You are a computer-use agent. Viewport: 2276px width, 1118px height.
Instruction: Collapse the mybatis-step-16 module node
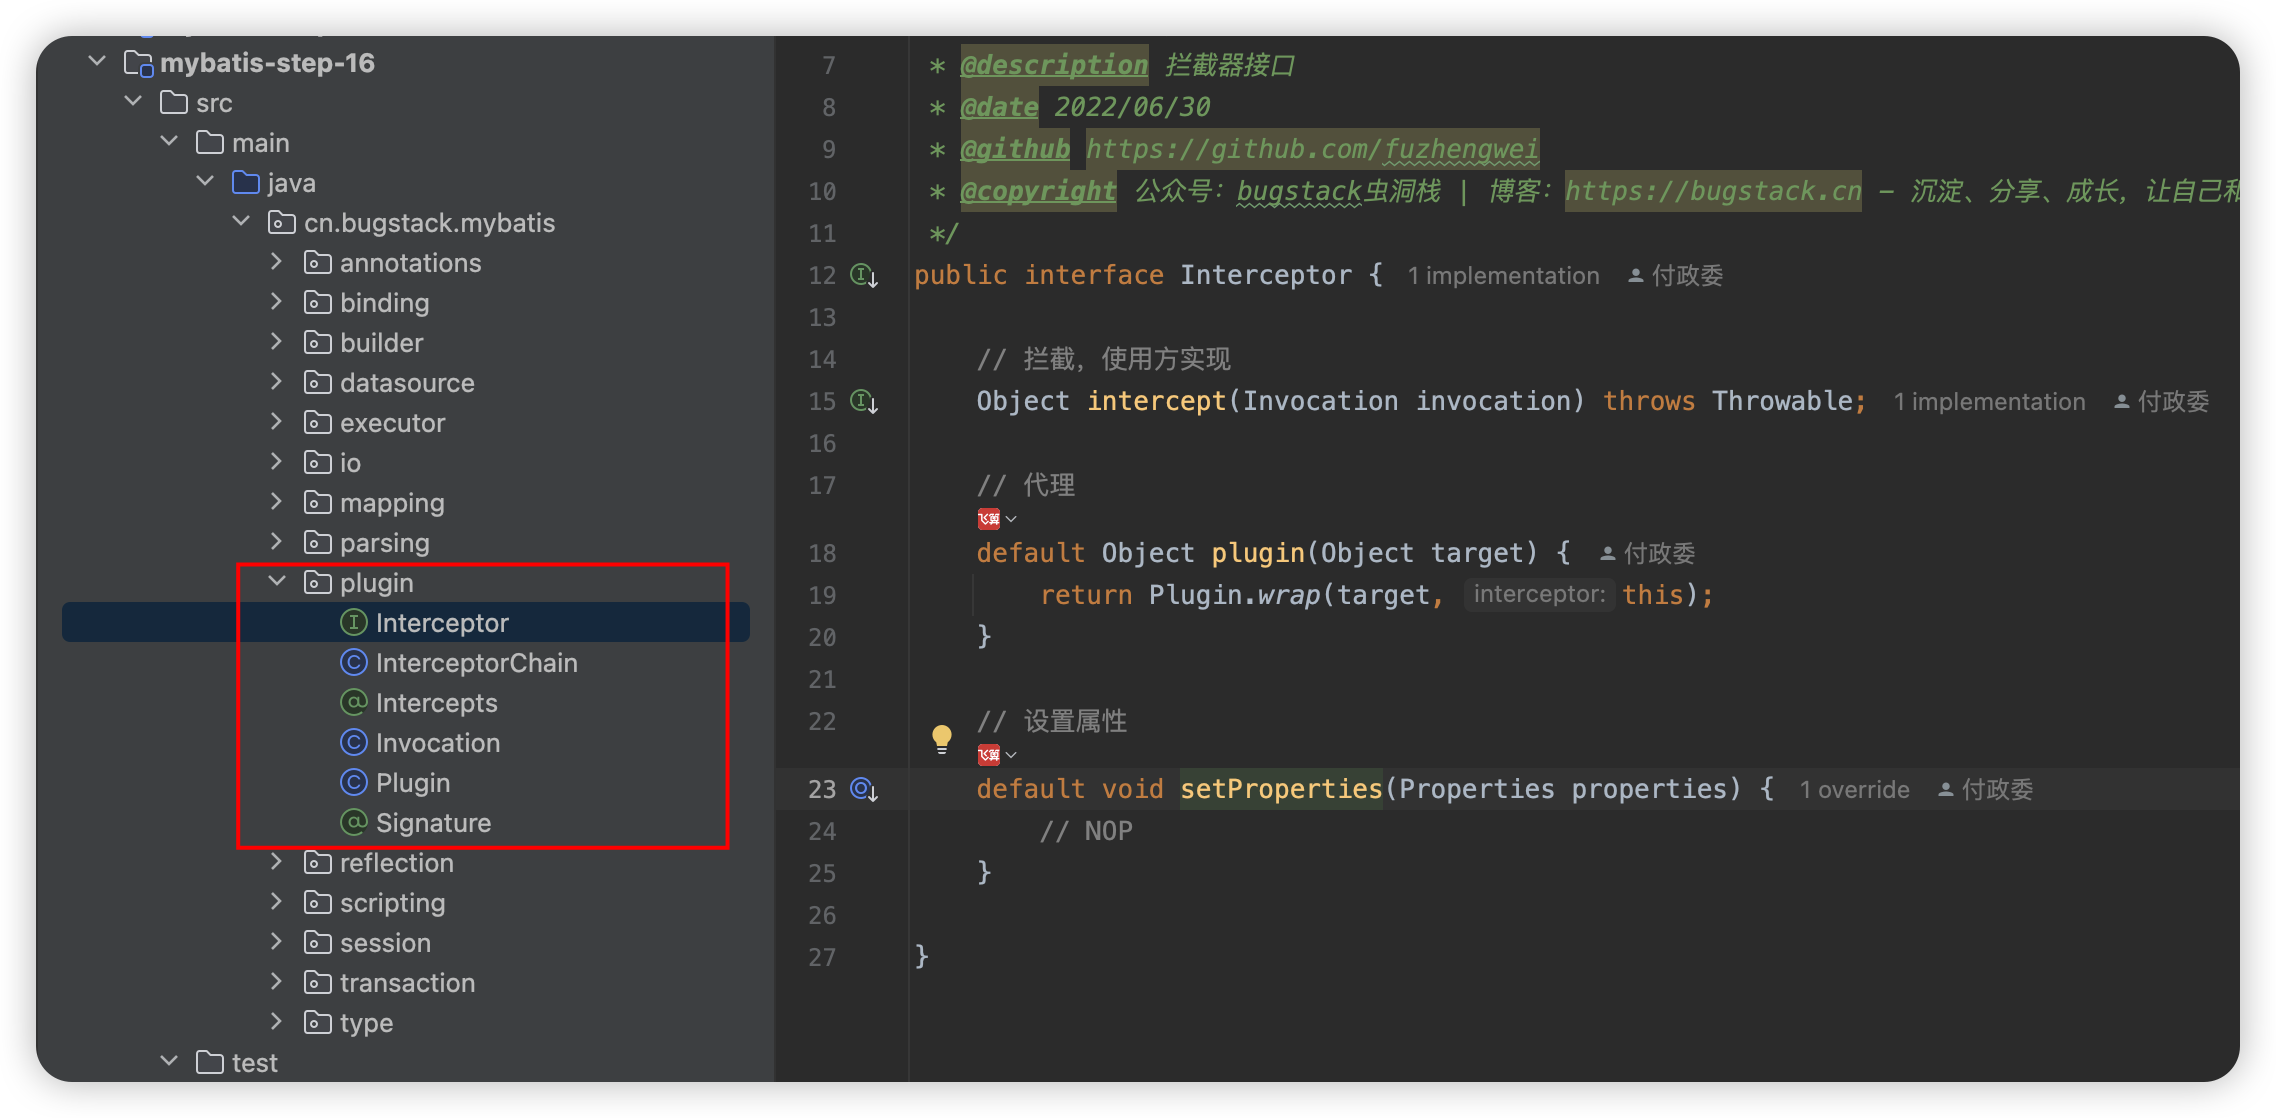click(97, 62)
